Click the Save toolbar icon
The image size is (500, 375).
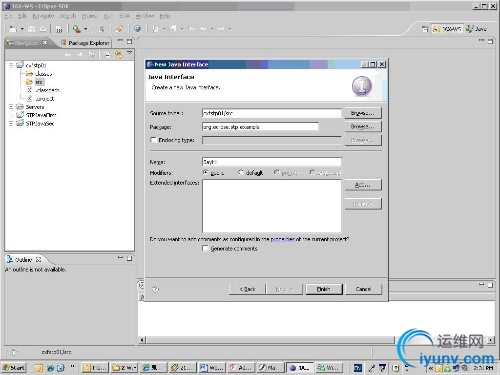coord(31,29)
